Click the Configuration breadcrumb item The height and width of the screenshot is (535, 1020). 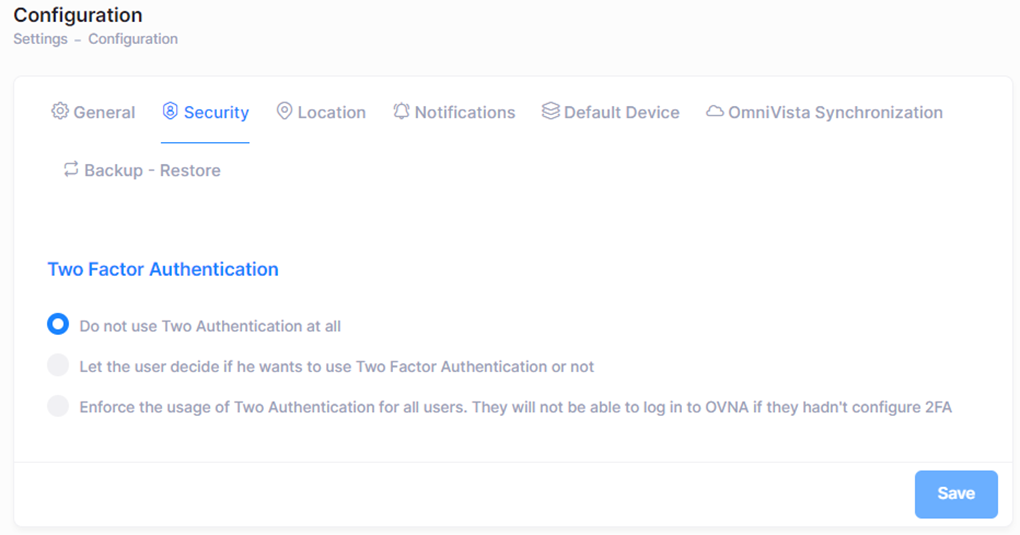coord(133,39)
